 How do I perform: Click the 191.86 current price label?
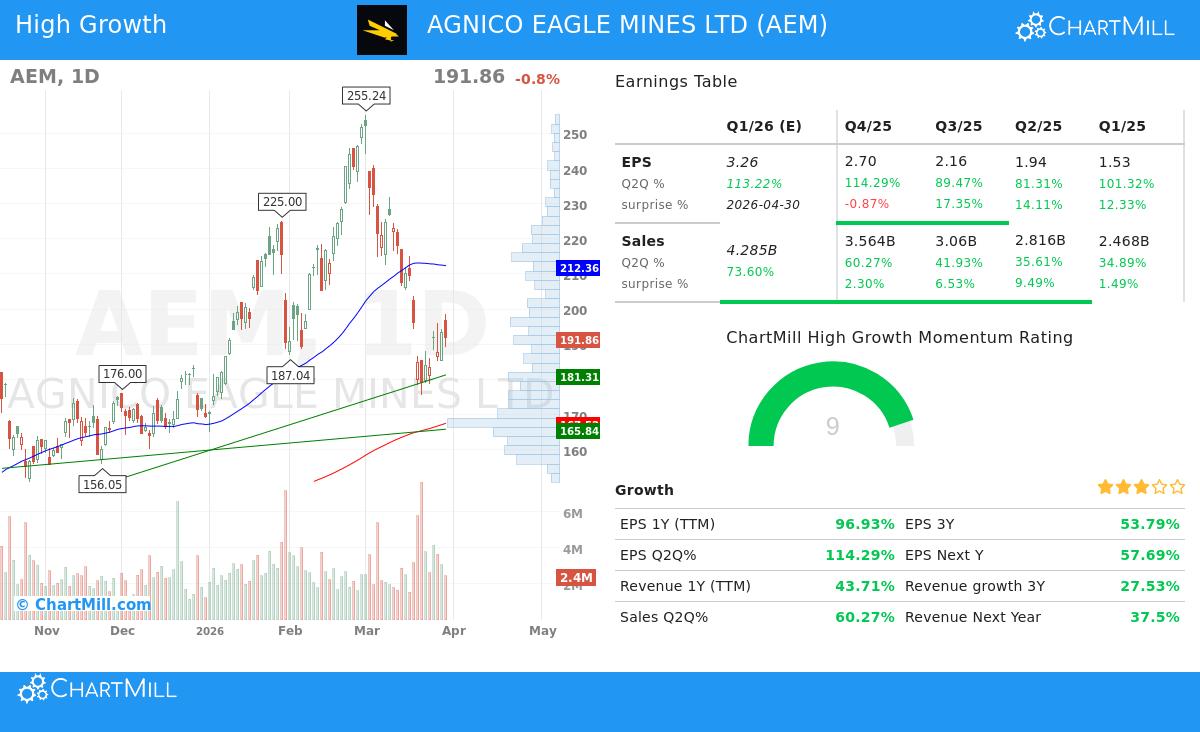click(579, 340)
